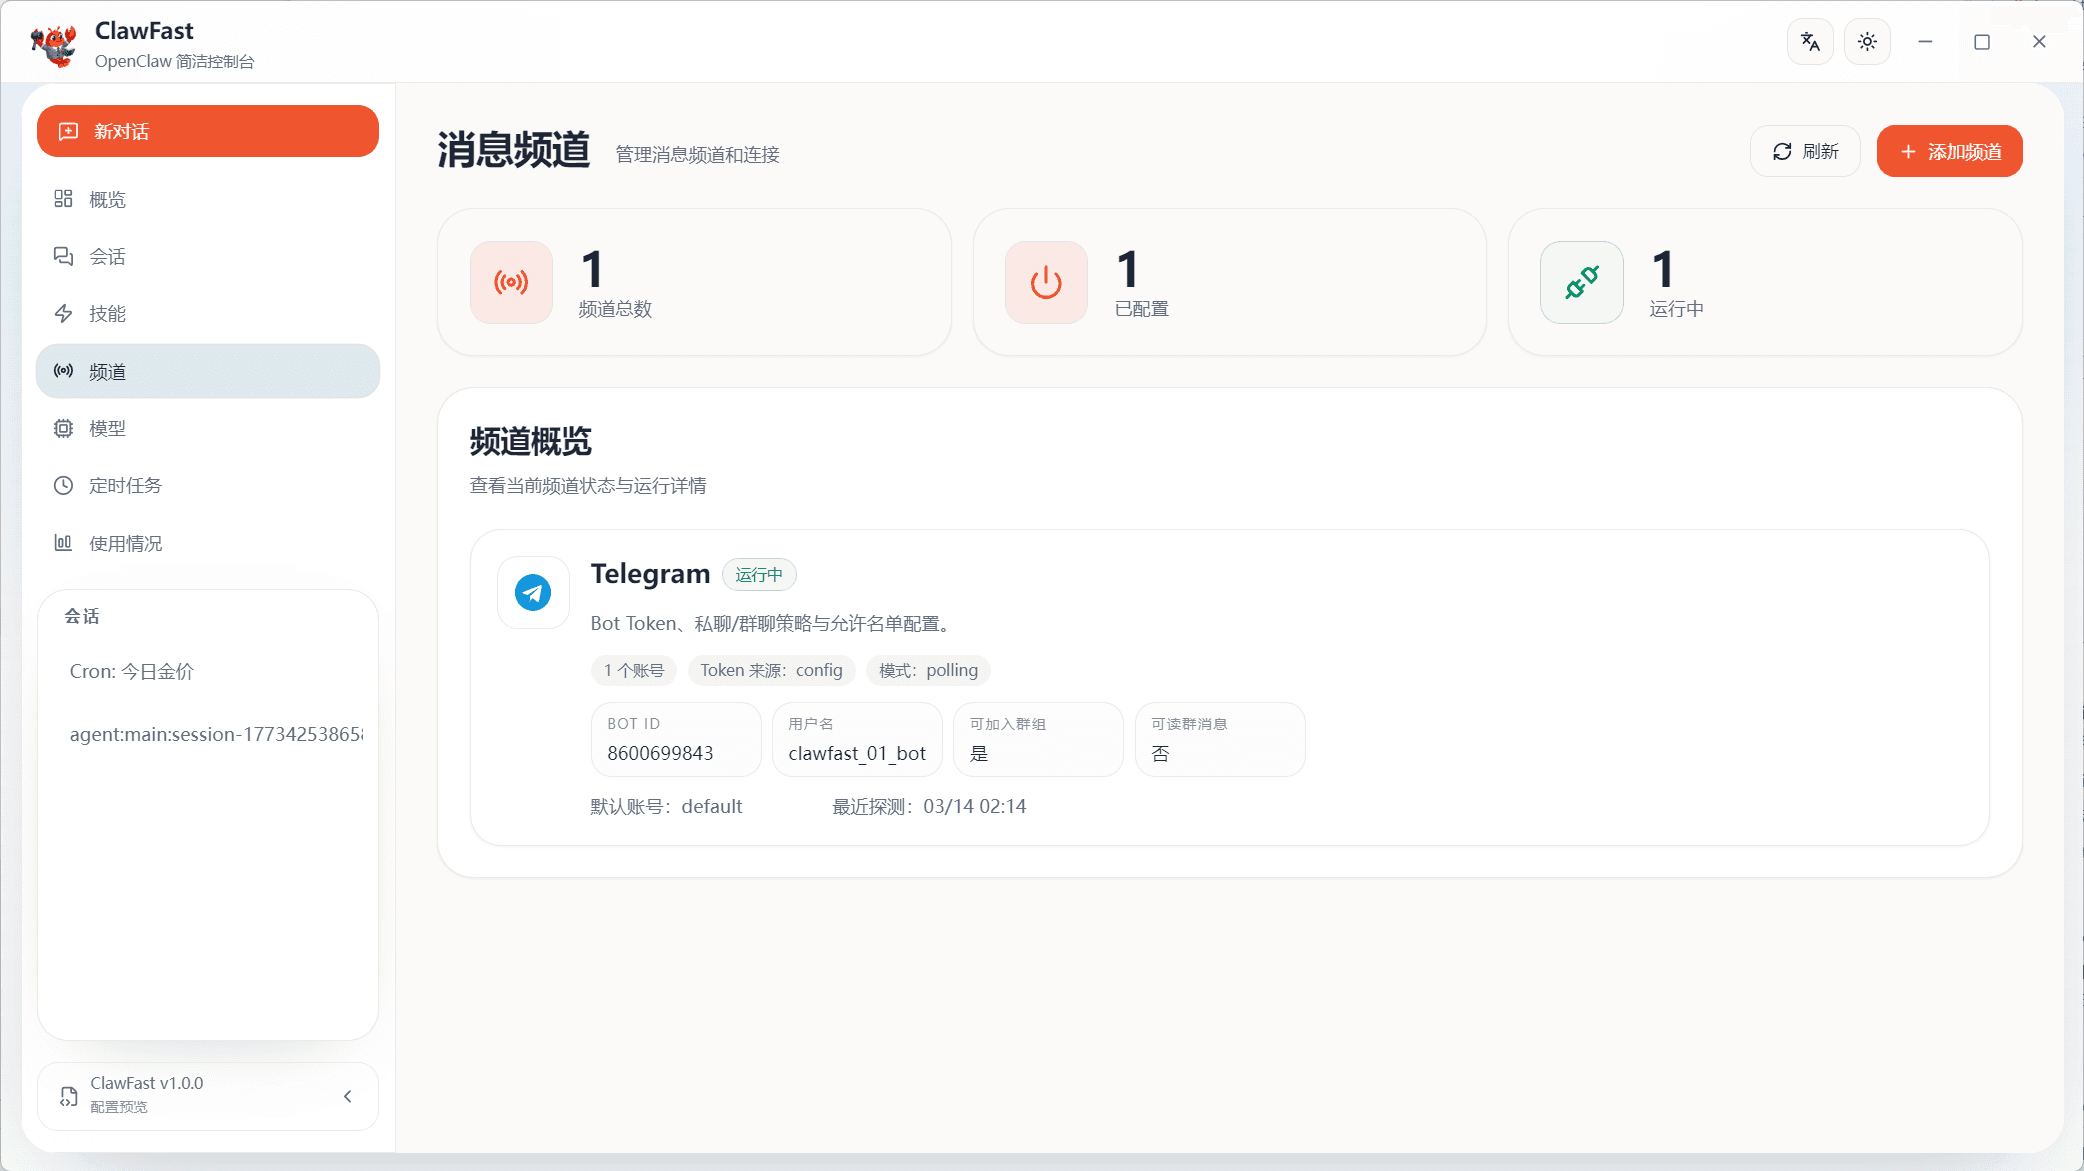Open the 概览 overview menu item
The width and height of the screenshot is (2084, 1171).
click(107, 199)
